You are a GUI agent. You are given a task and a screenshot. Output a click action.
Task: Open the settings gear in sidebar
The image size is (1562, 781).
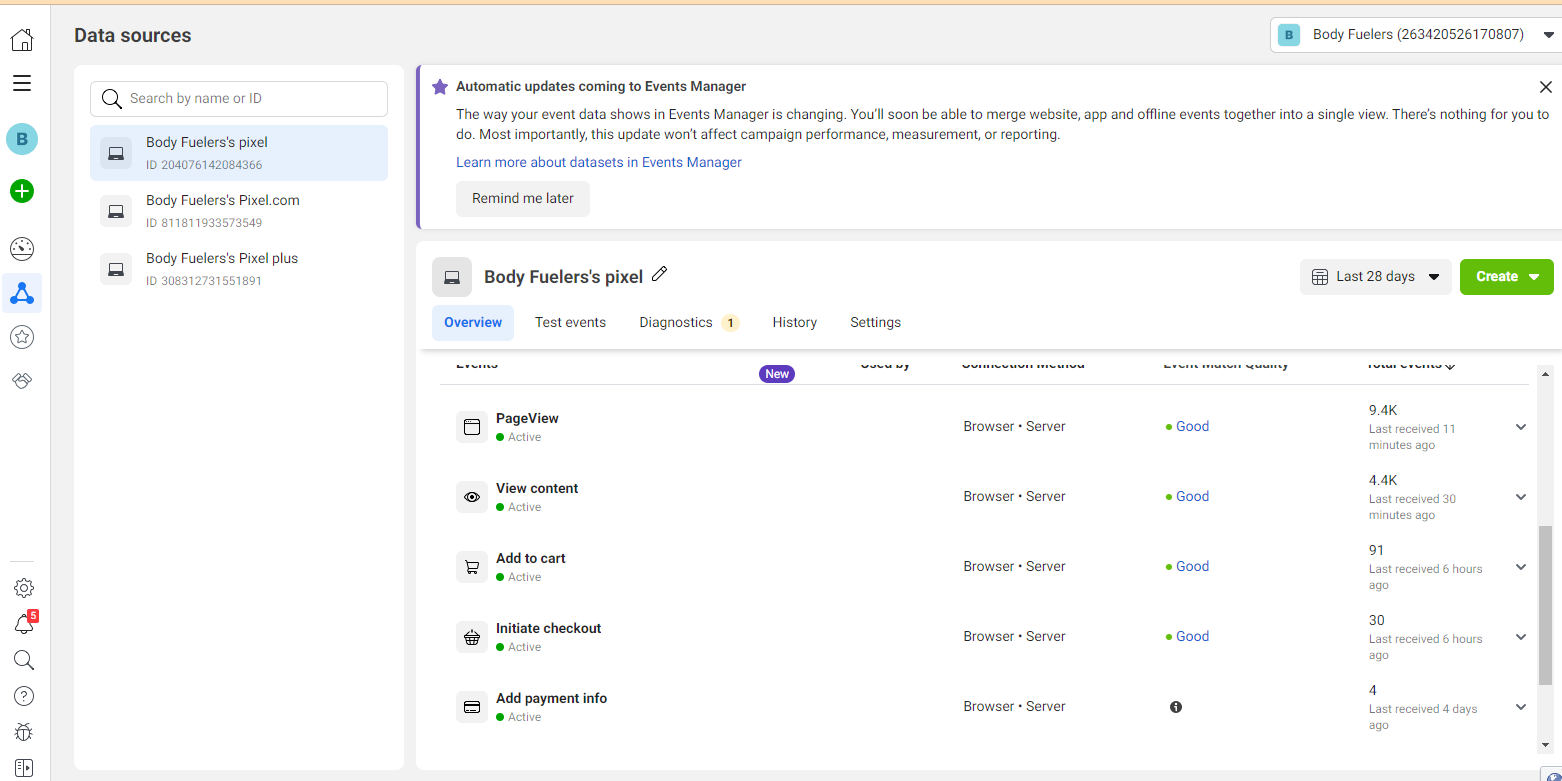[x=24, y=588]
